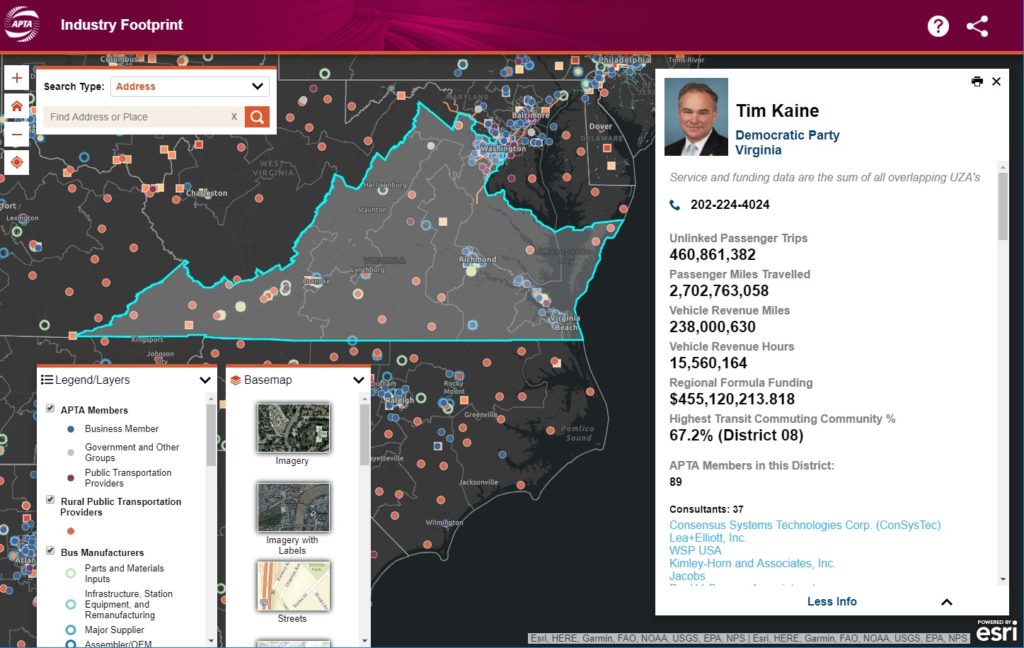This screenshot has width=1024, height=648.
Task: Click the Legend panel scroll down arrow
Action: (x=210, y=640)
